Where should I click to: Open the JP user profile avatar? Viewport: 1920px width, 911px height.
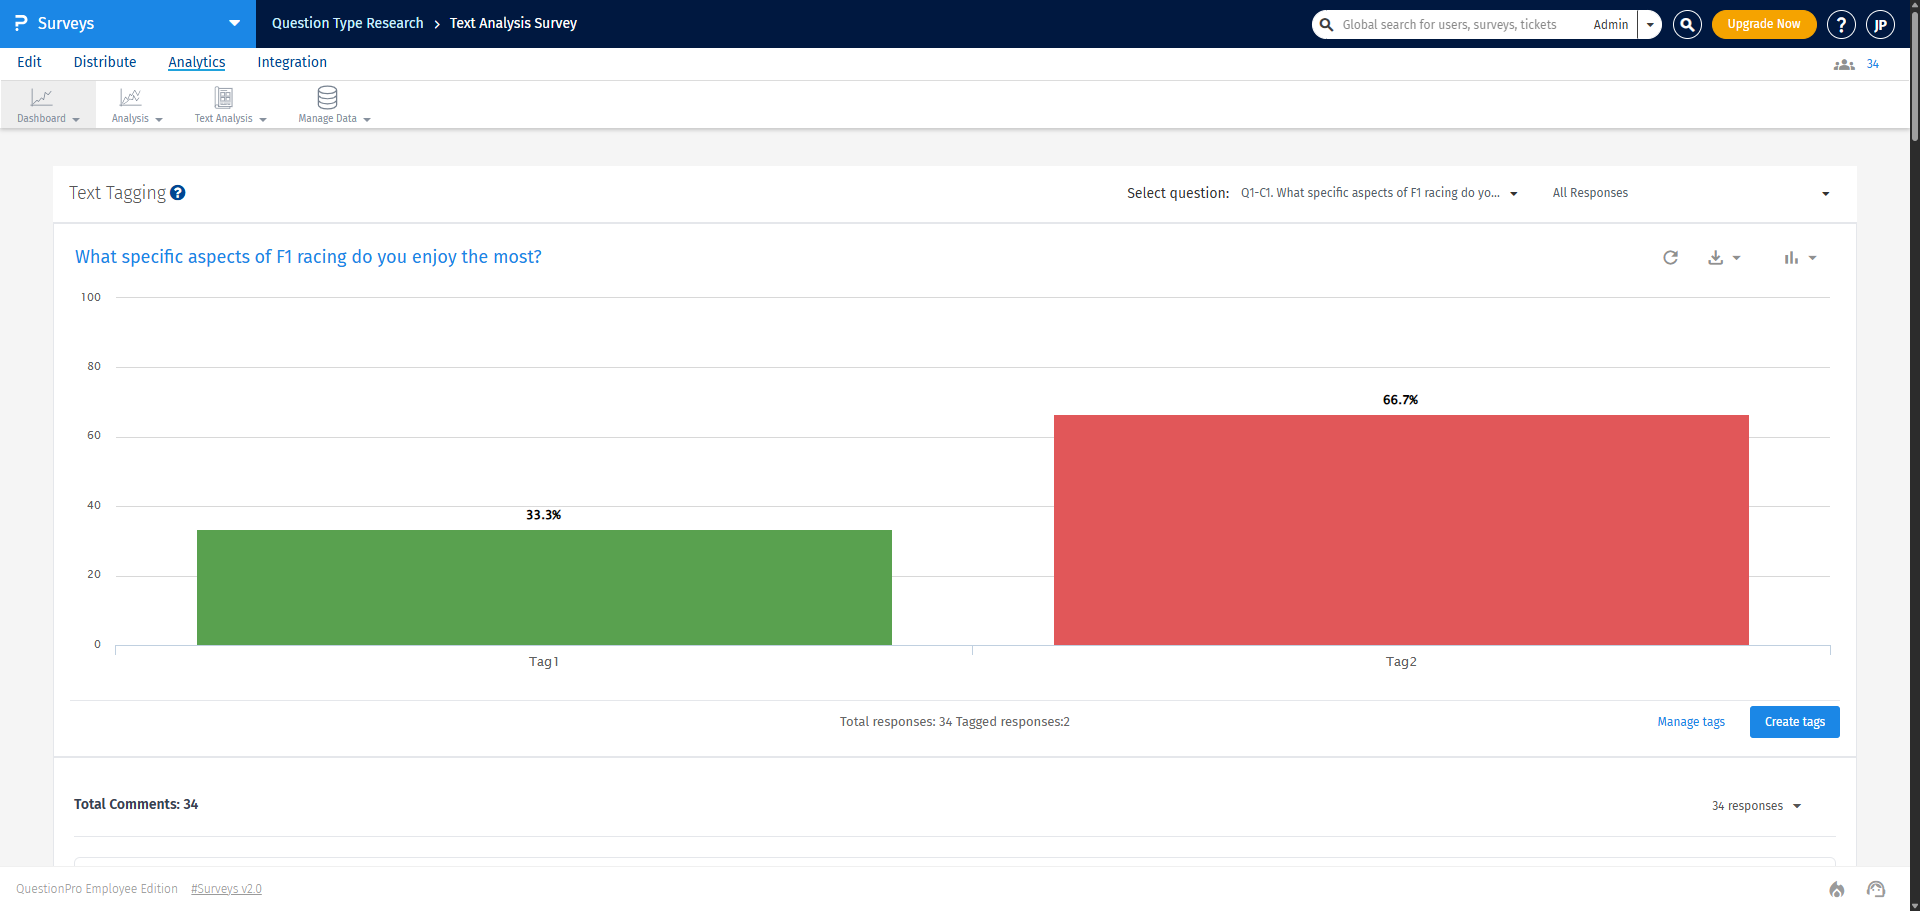(x=1880, y=24)
